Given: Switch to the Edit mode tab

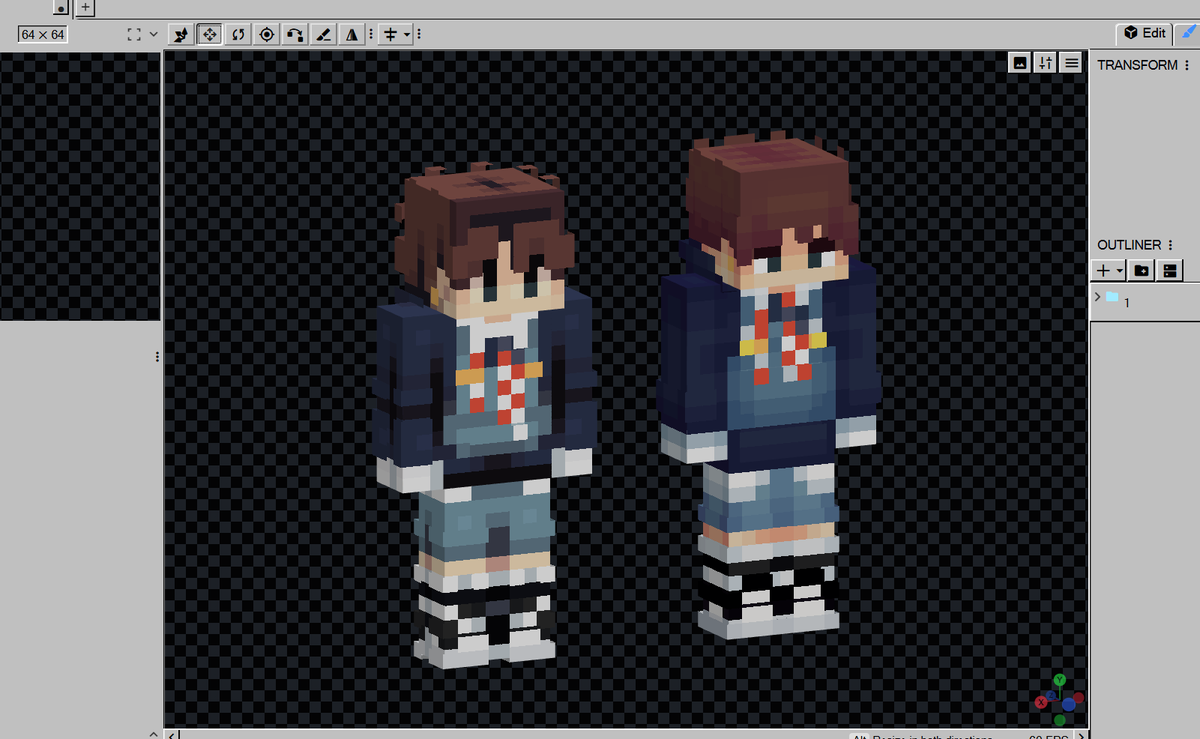Looking at the screenshot, I should tap(1144, 33).
